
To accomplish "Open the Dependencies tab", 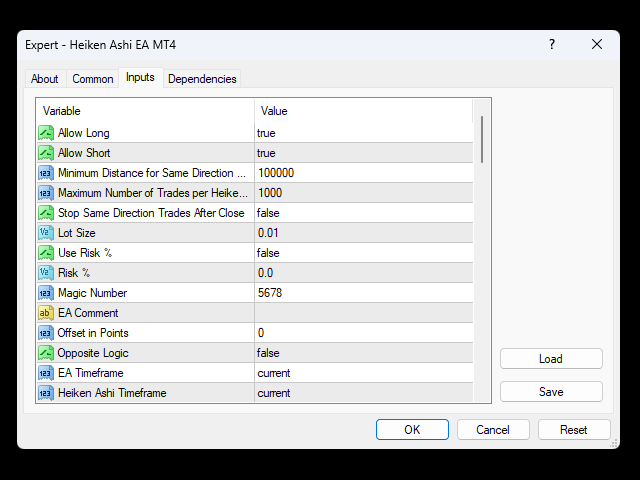I will (x=202, y=79).
